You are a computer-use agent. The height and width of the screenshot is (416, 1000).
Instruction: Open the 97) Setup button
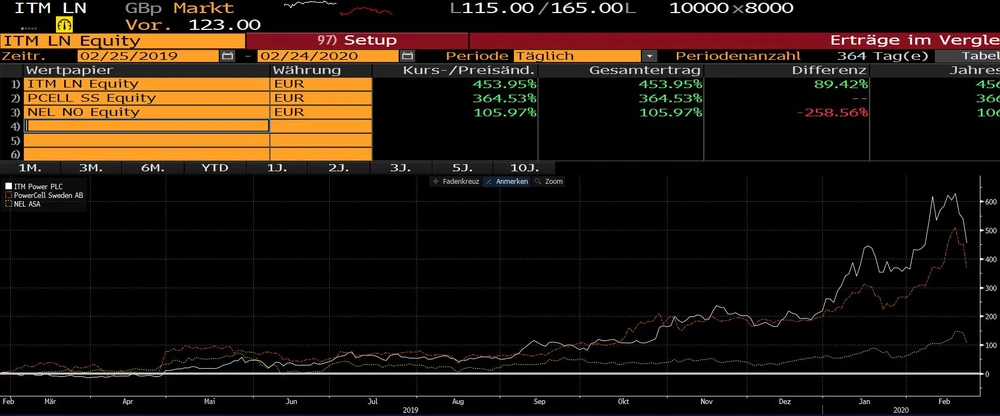pyautogui.click(x=357, y=40)
